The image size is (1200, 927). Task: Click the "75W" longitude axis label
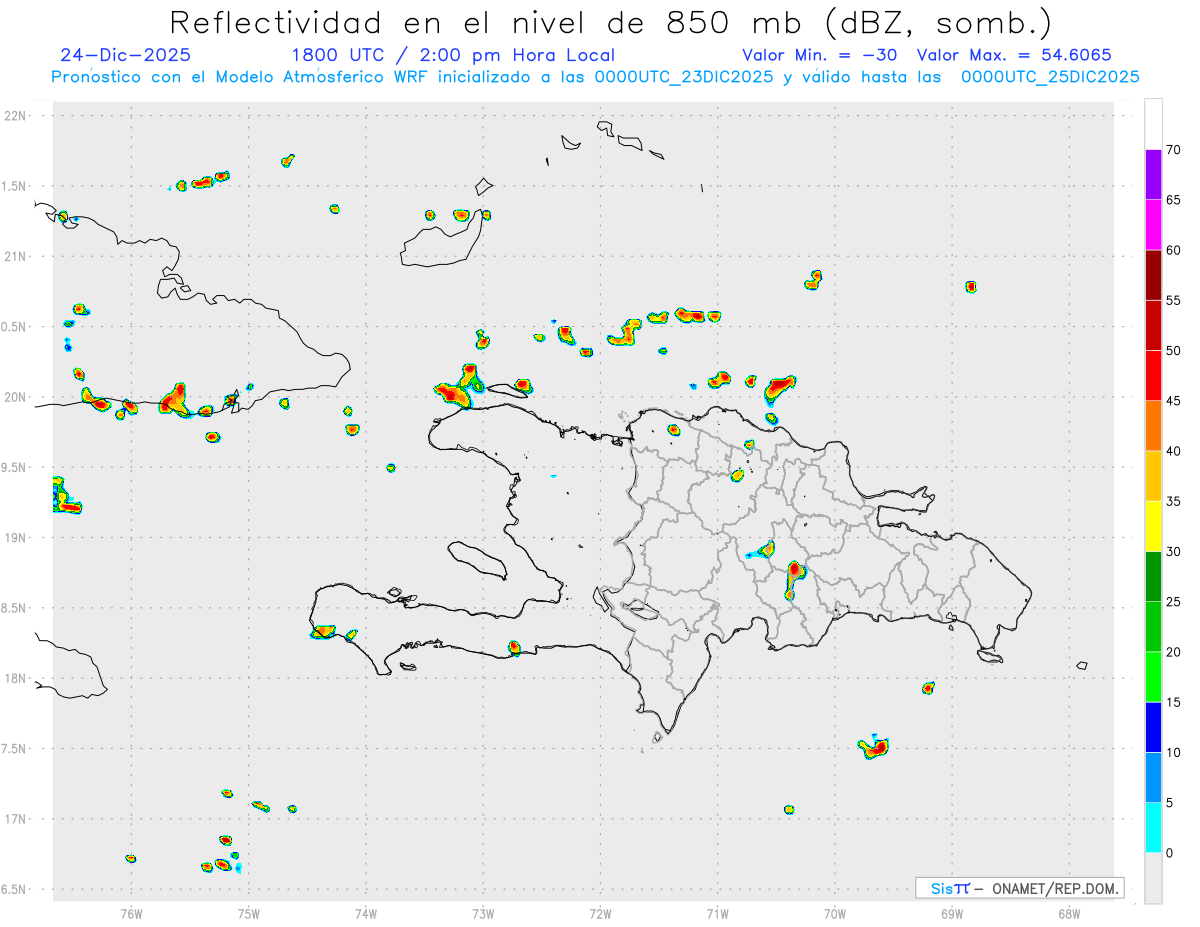tap(249, 913)
